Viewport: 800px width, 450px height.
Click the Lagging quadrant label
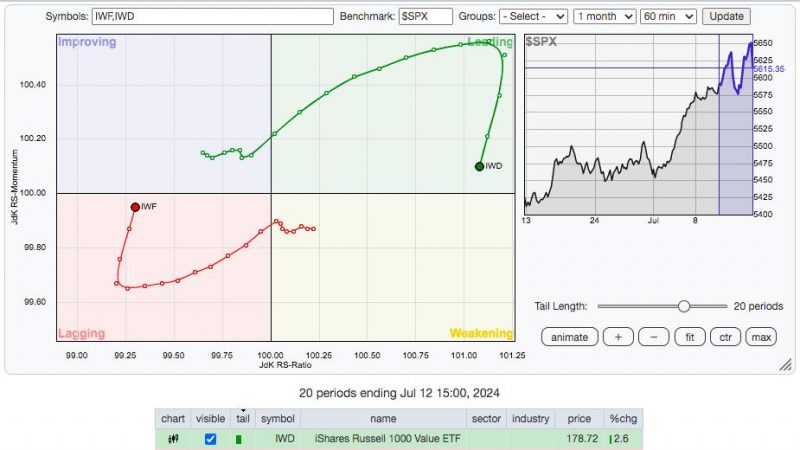tap(82, 334)
